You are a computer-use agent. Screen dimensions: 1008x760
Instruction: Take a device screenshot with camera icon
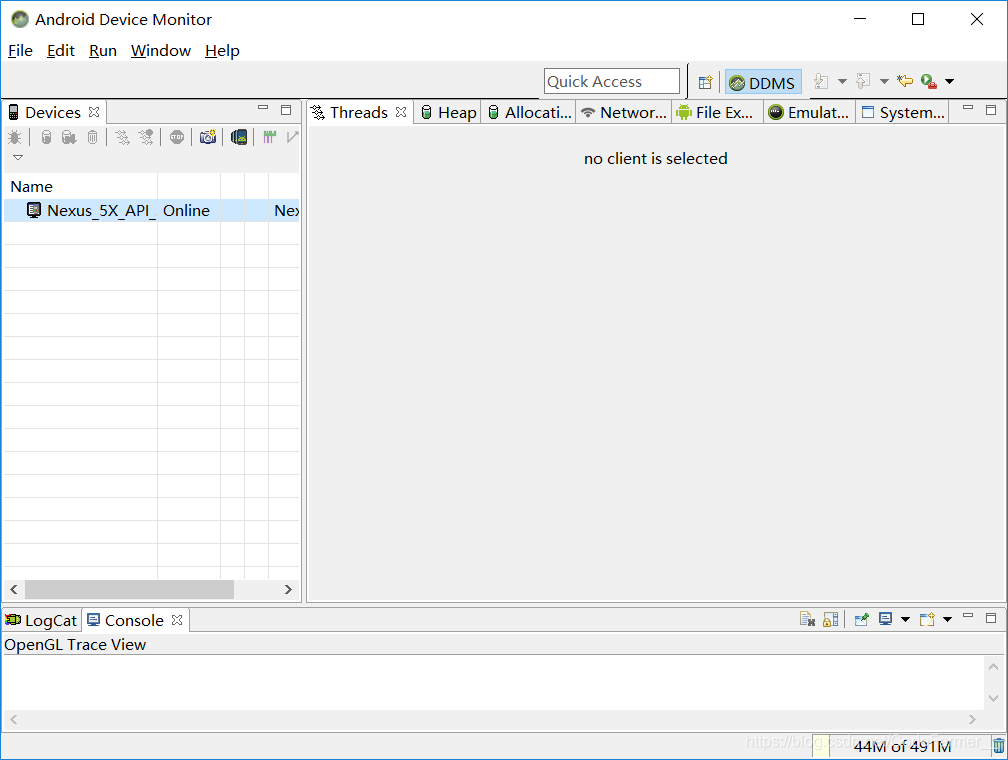[208, 137]
